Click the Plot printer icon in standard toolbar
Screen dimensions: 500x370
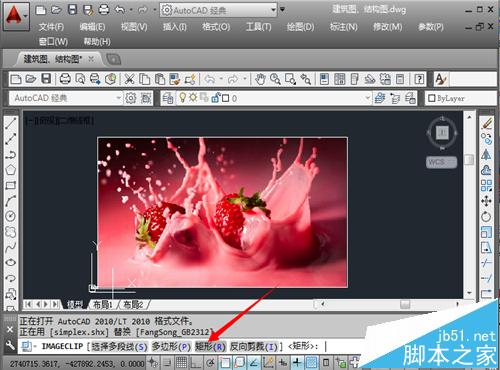point(65,79)
